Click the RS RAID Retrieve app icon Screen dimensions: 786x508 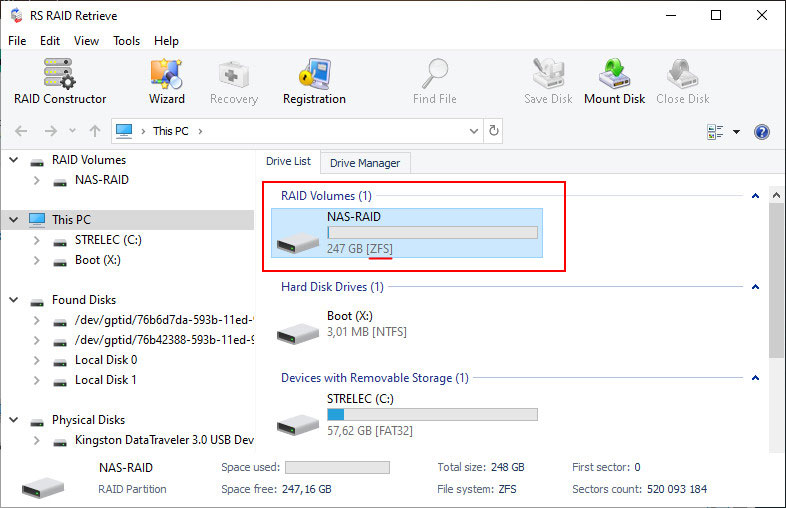pos(17,16)
